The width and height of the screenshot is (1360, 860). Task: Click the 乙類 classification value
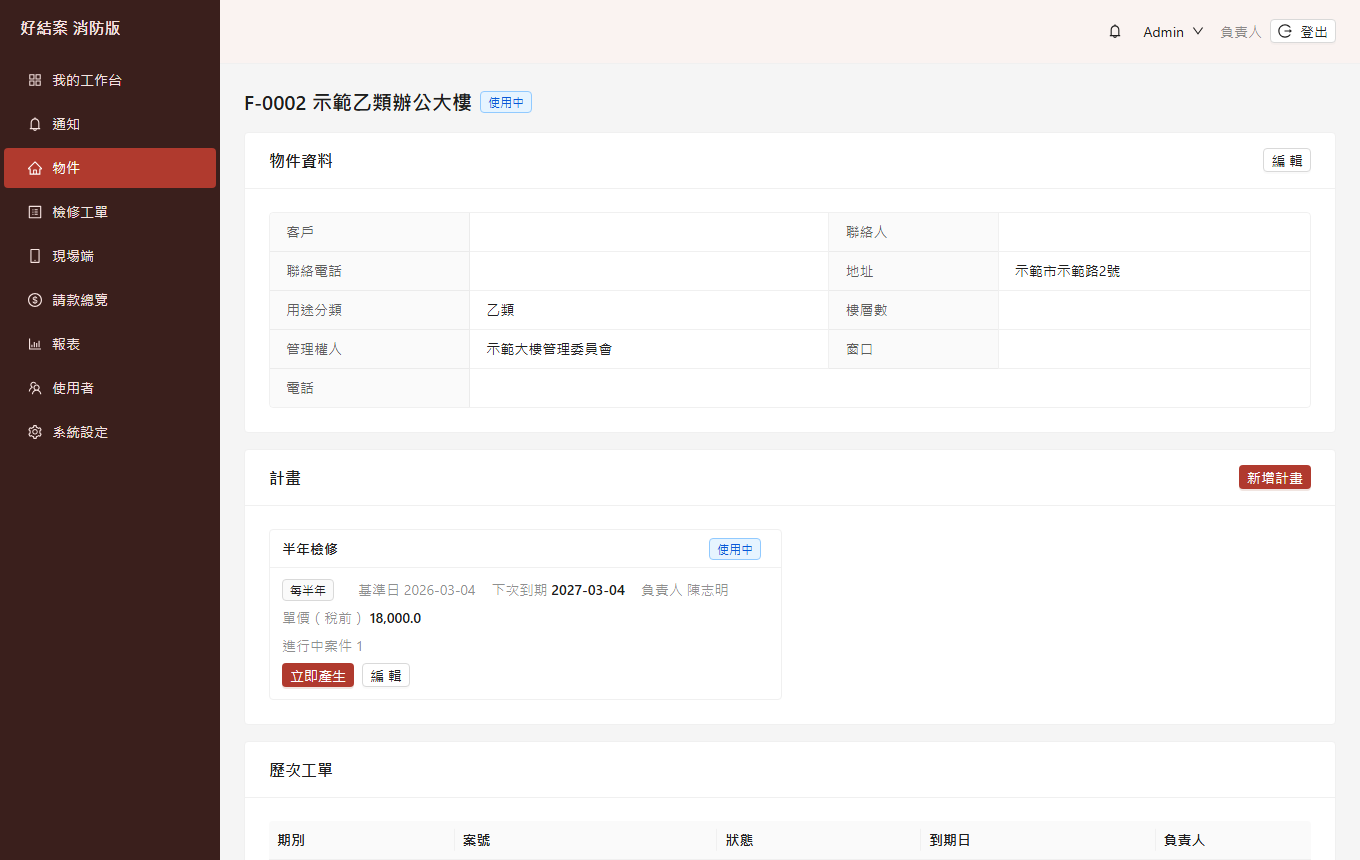tap(500, 310)
